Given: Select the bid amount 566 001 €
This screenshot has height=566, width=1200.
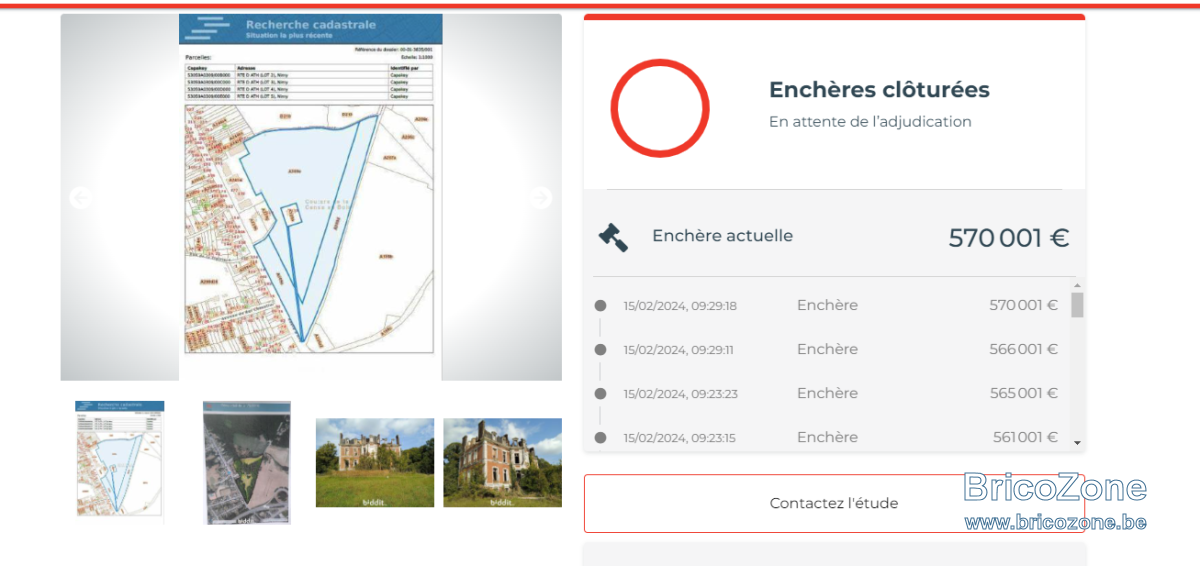Looking at the screenshot, I should (x=1023, y=349).
